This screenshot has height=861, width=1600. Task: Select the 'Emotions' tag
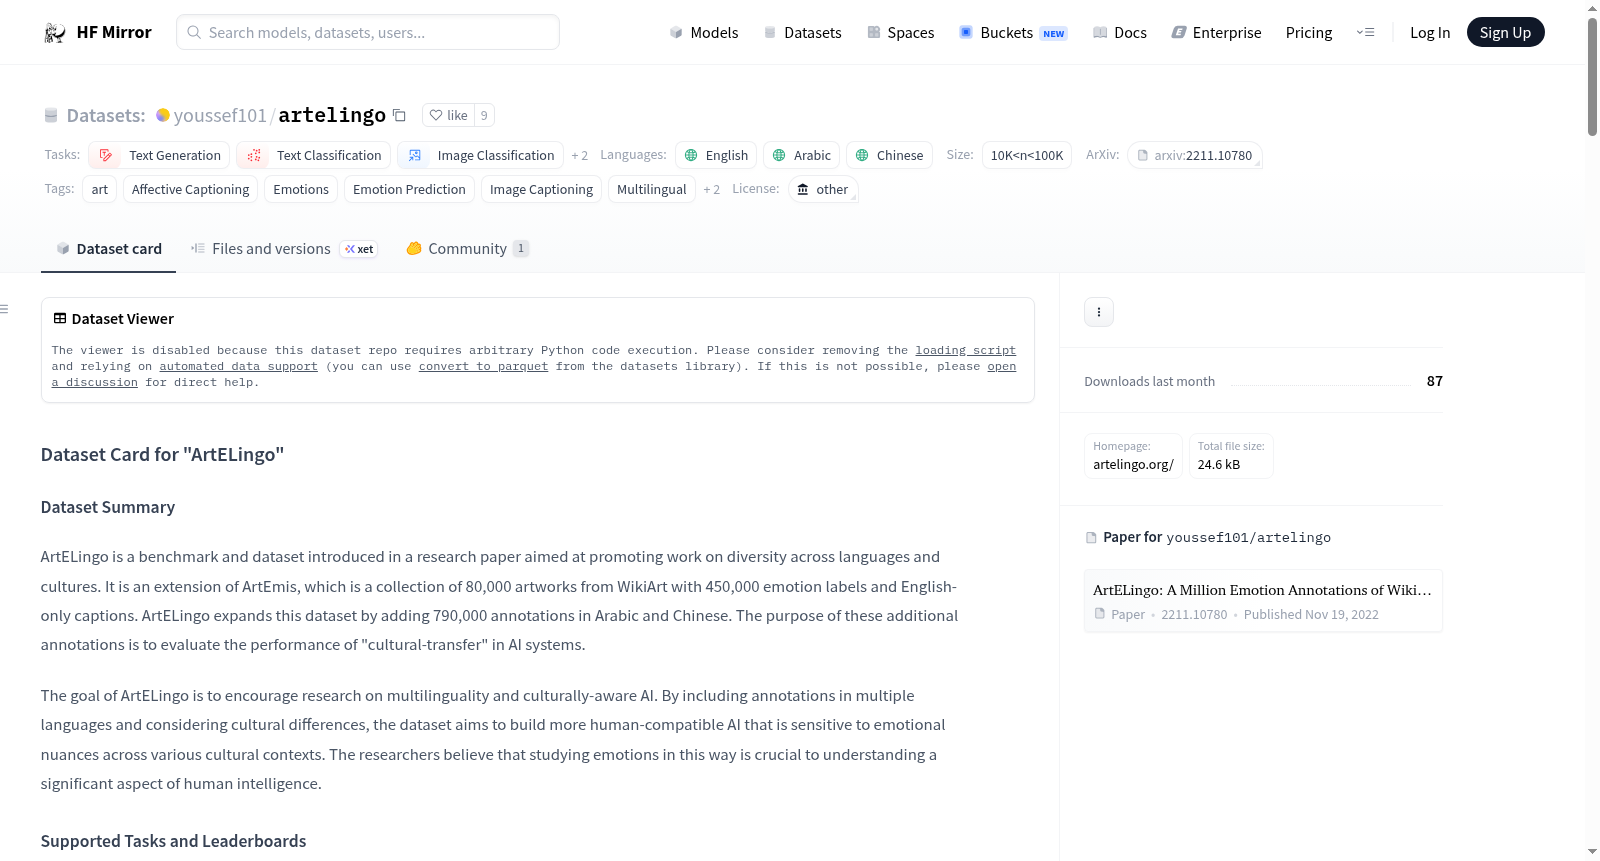point(301,189)
